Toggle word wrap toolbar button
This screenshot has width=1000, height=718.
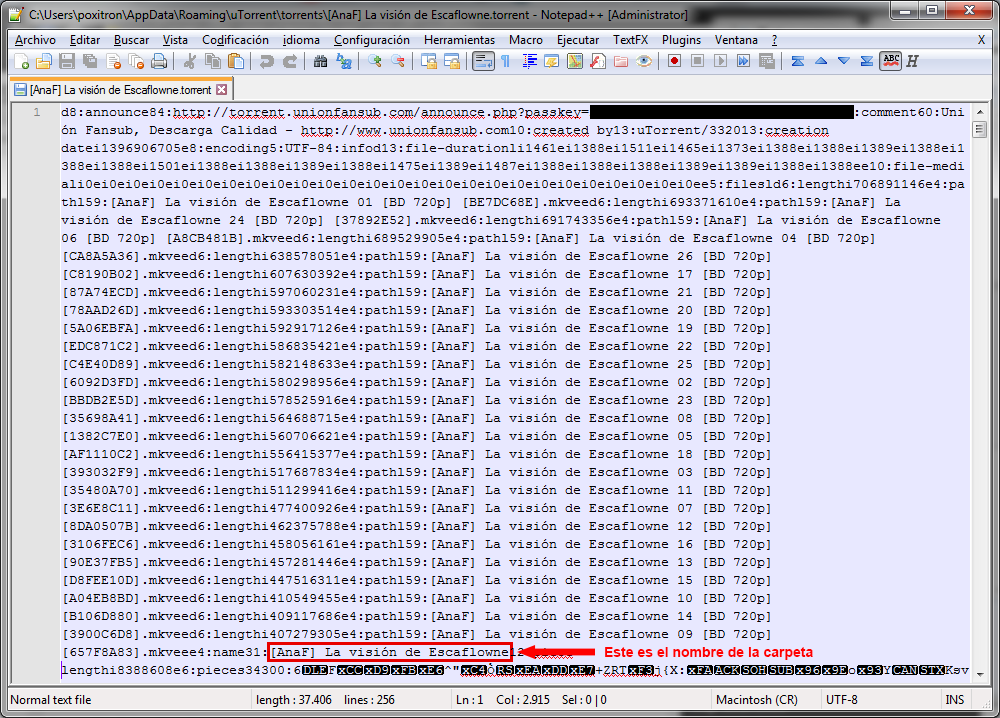(x=482, y=61)
